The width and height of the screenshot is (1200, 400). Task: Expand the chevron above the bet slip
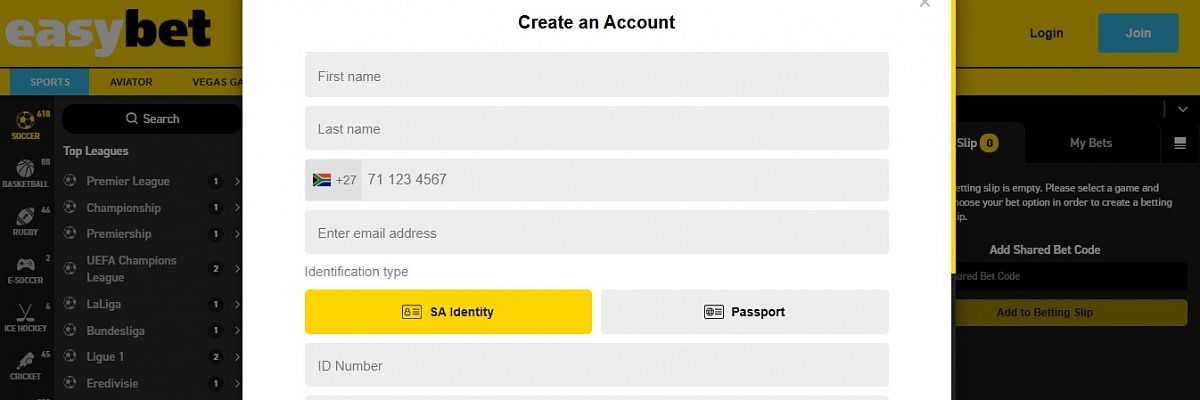(x=1183, y=109)
